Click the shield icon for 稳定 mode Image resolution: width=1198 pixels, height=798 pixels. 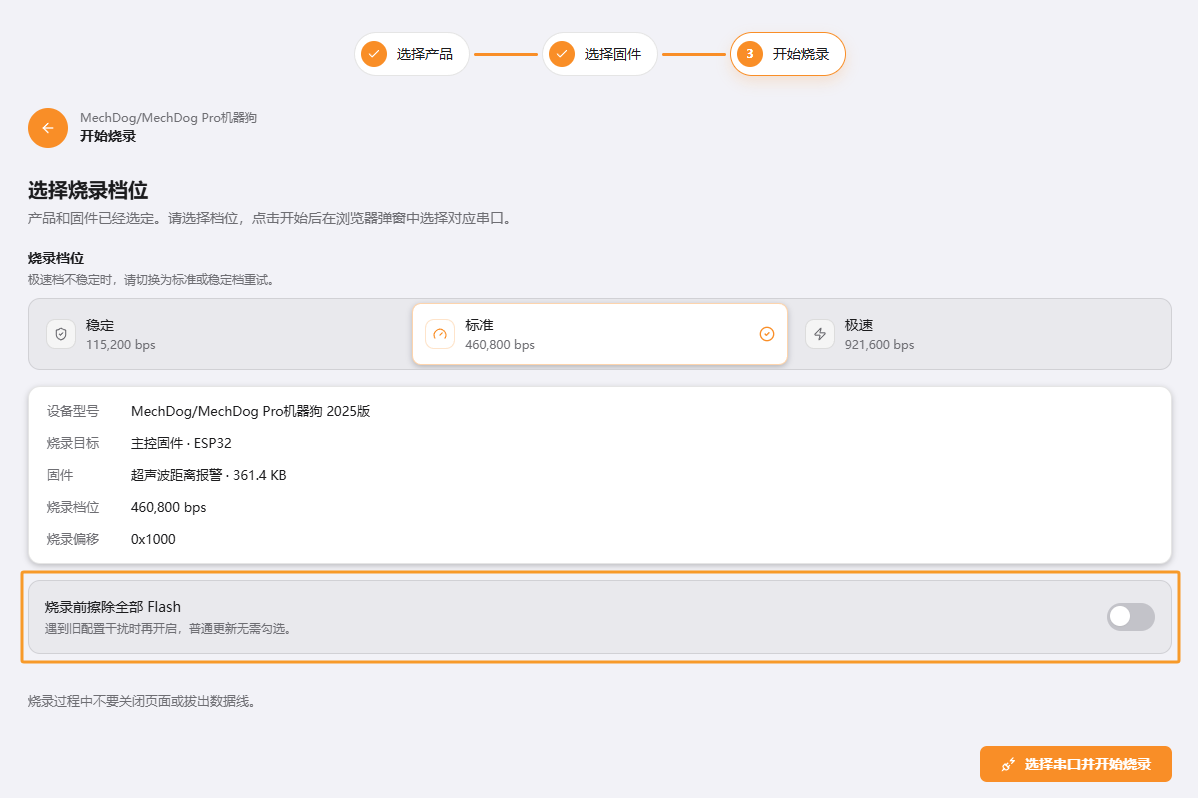pos(61,334)
